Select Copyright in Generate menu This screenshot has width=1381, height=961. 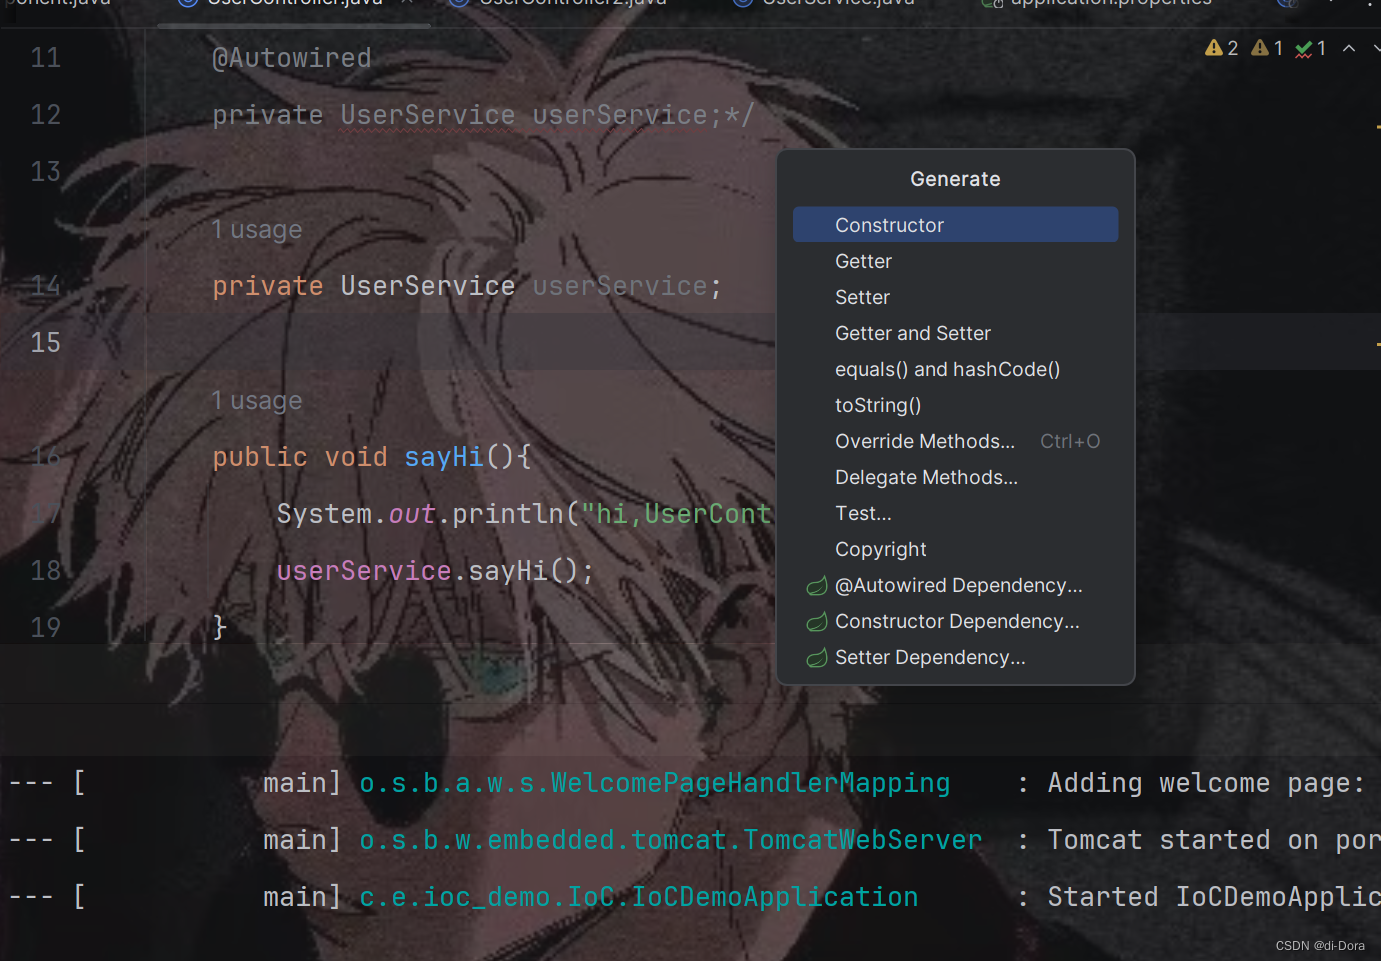point(955,549)
